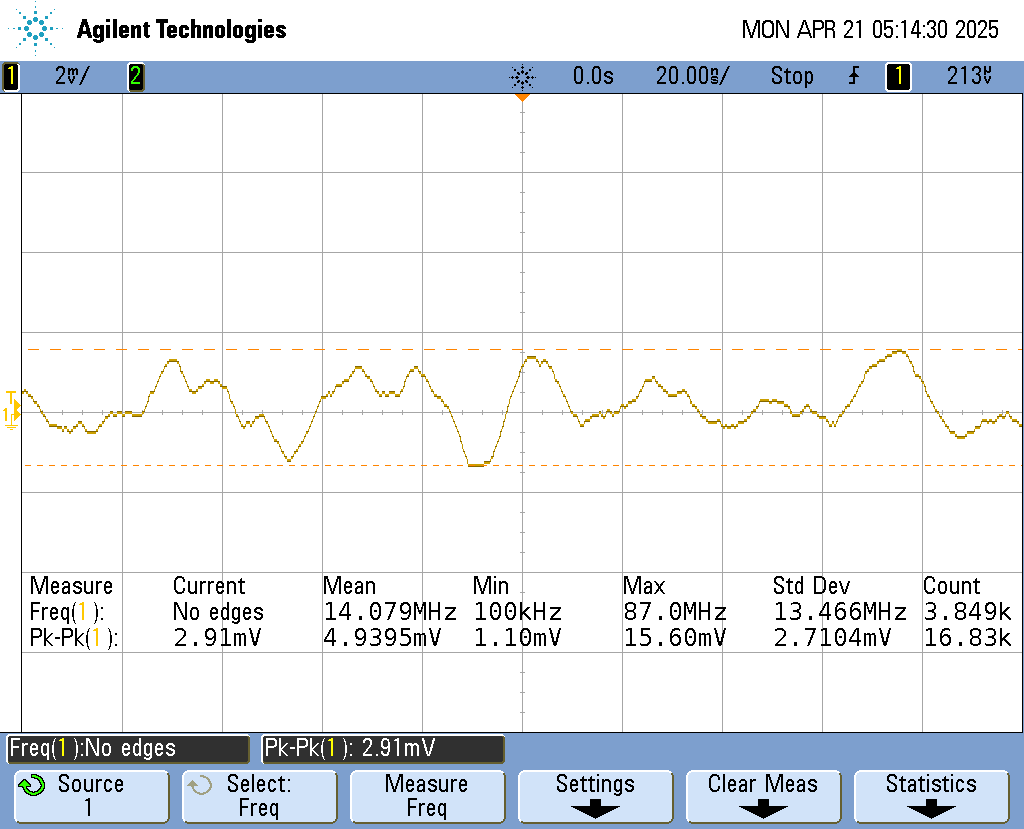This screenshot has height=829, width=1024.
Task: Click the orange time reference triangle marker
Action: click(521, 97)
